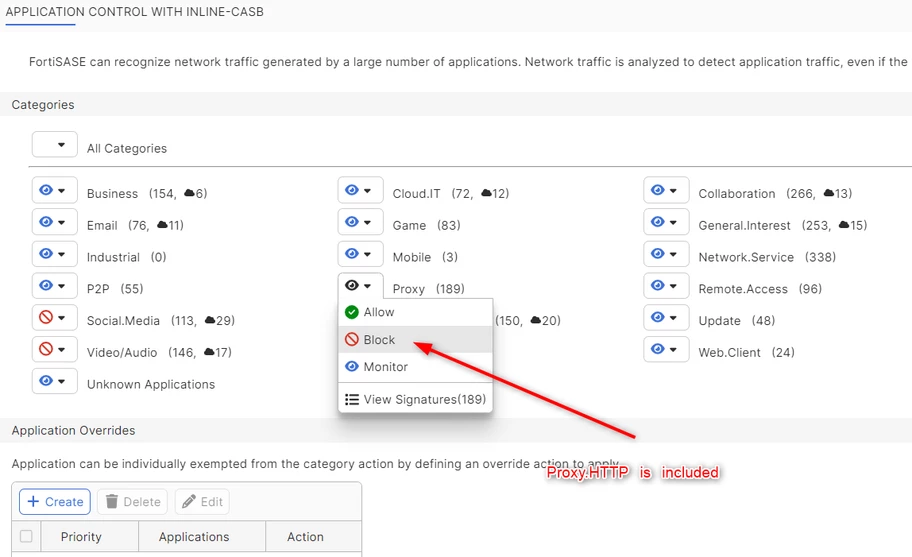Expand the Business action dropdown arrow
This screenshot has height=557, width=912.
[x=62, y=190]
